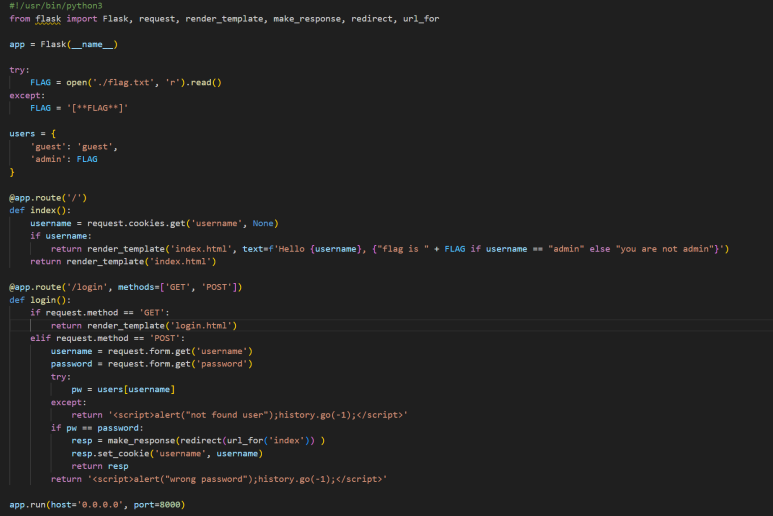Click 'def login():' function definition

click(40, 300)
